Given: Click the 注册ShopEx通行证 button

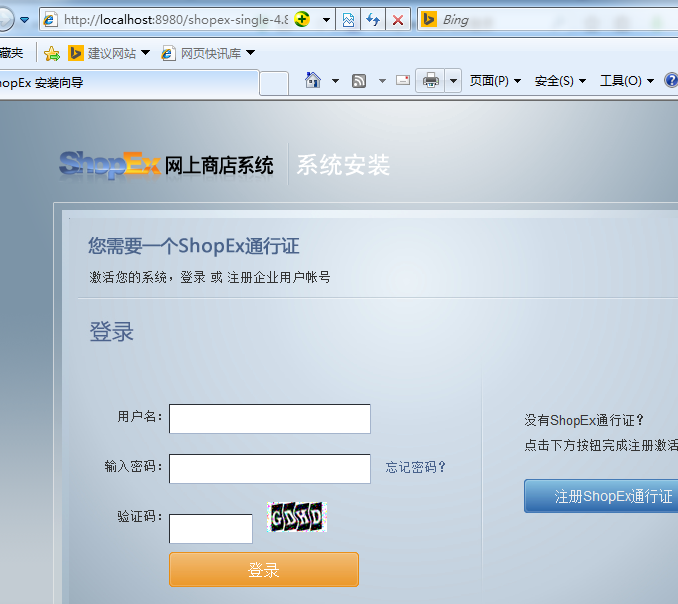Looking at the screenshot, I should point(601,496).
